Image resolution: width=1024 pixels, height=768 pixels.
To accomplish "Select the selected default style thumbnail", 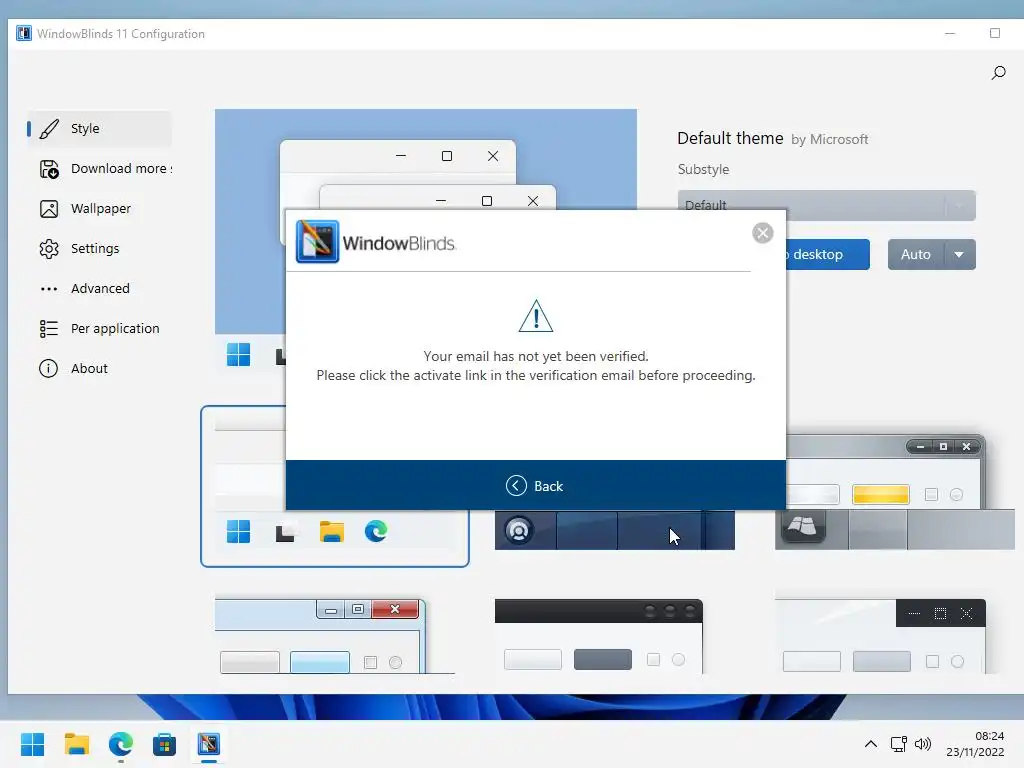I will tap(334, 538).
